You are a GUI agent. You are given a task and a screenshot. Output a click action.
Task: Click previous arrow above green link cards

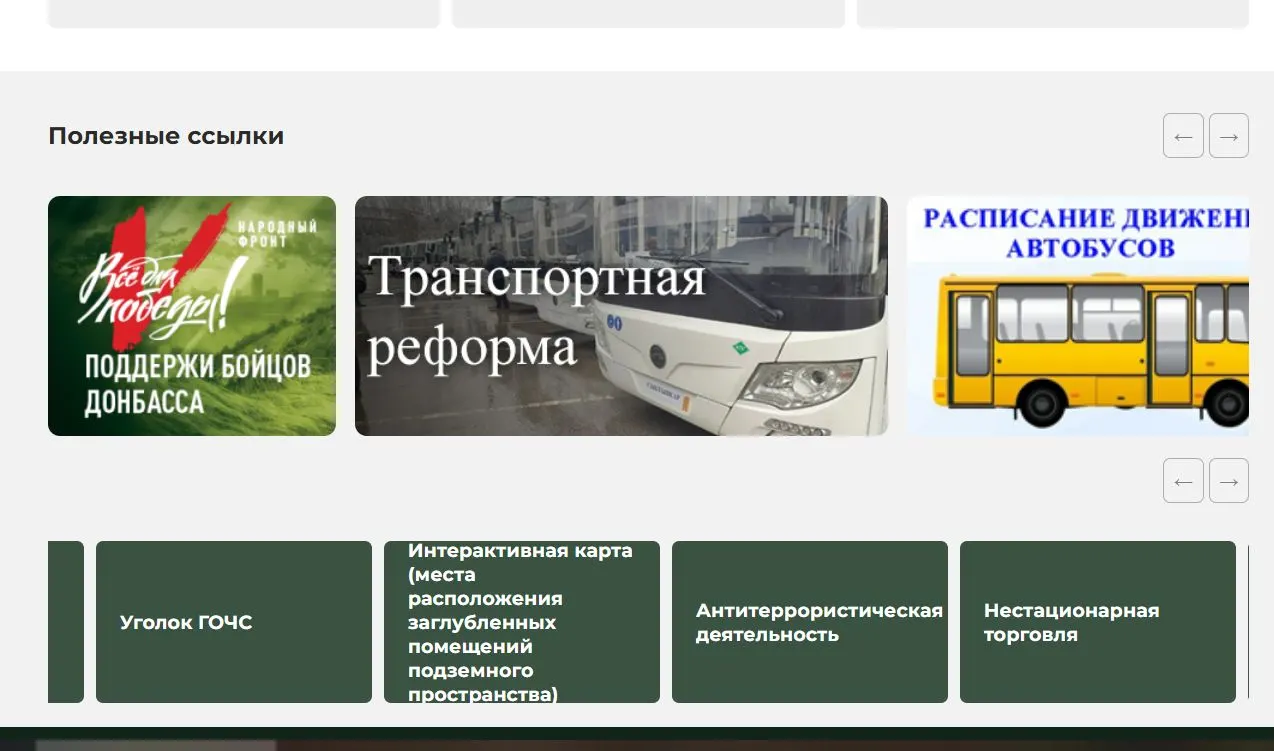(1183, 481)
